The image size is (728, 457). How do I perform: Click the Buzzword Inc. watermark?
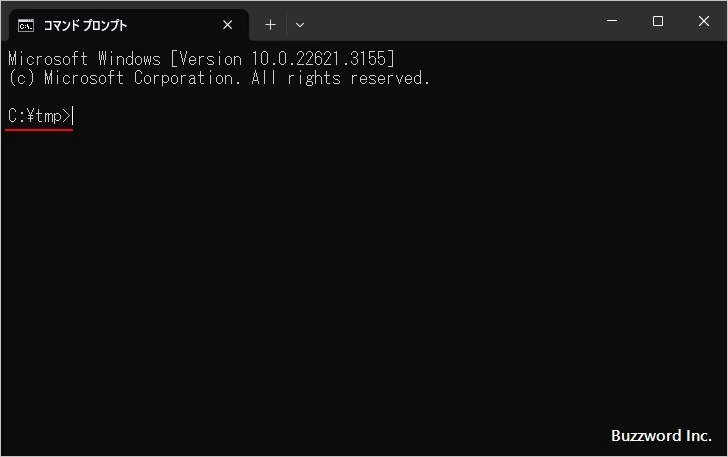661,436
